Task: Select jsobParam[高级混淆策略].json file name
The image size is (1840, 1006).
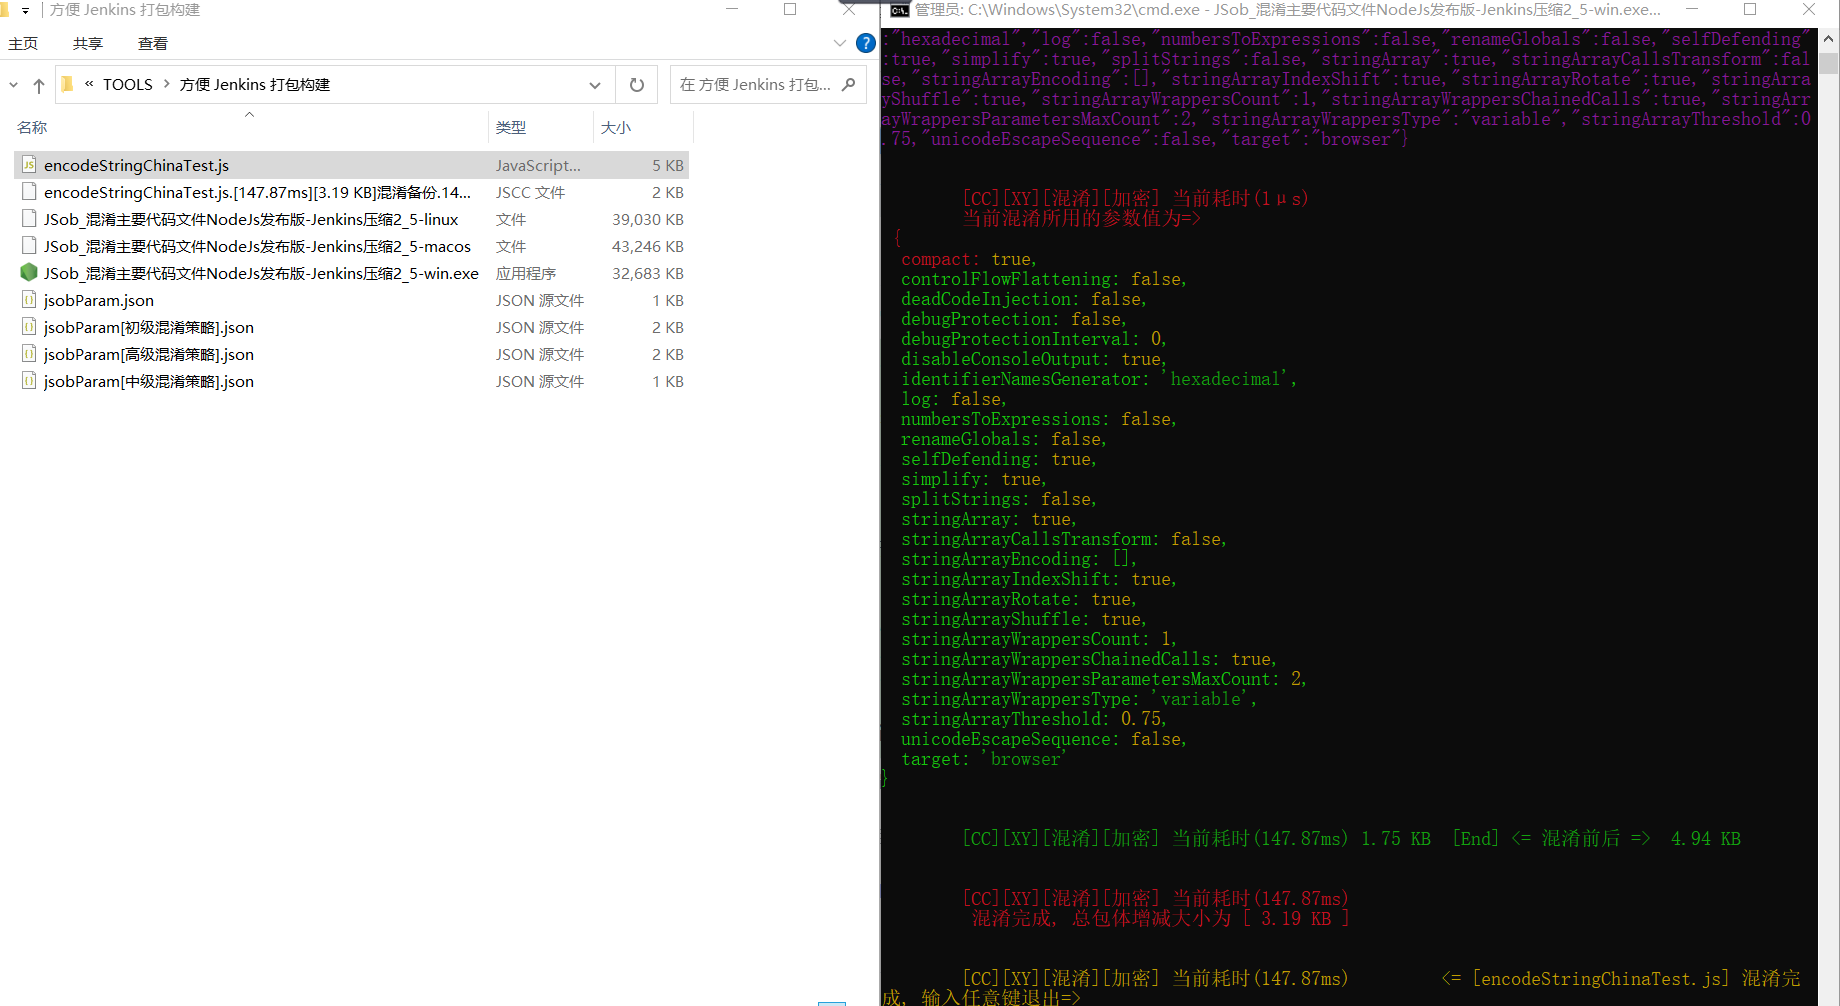Action: [x=149, y=354]
